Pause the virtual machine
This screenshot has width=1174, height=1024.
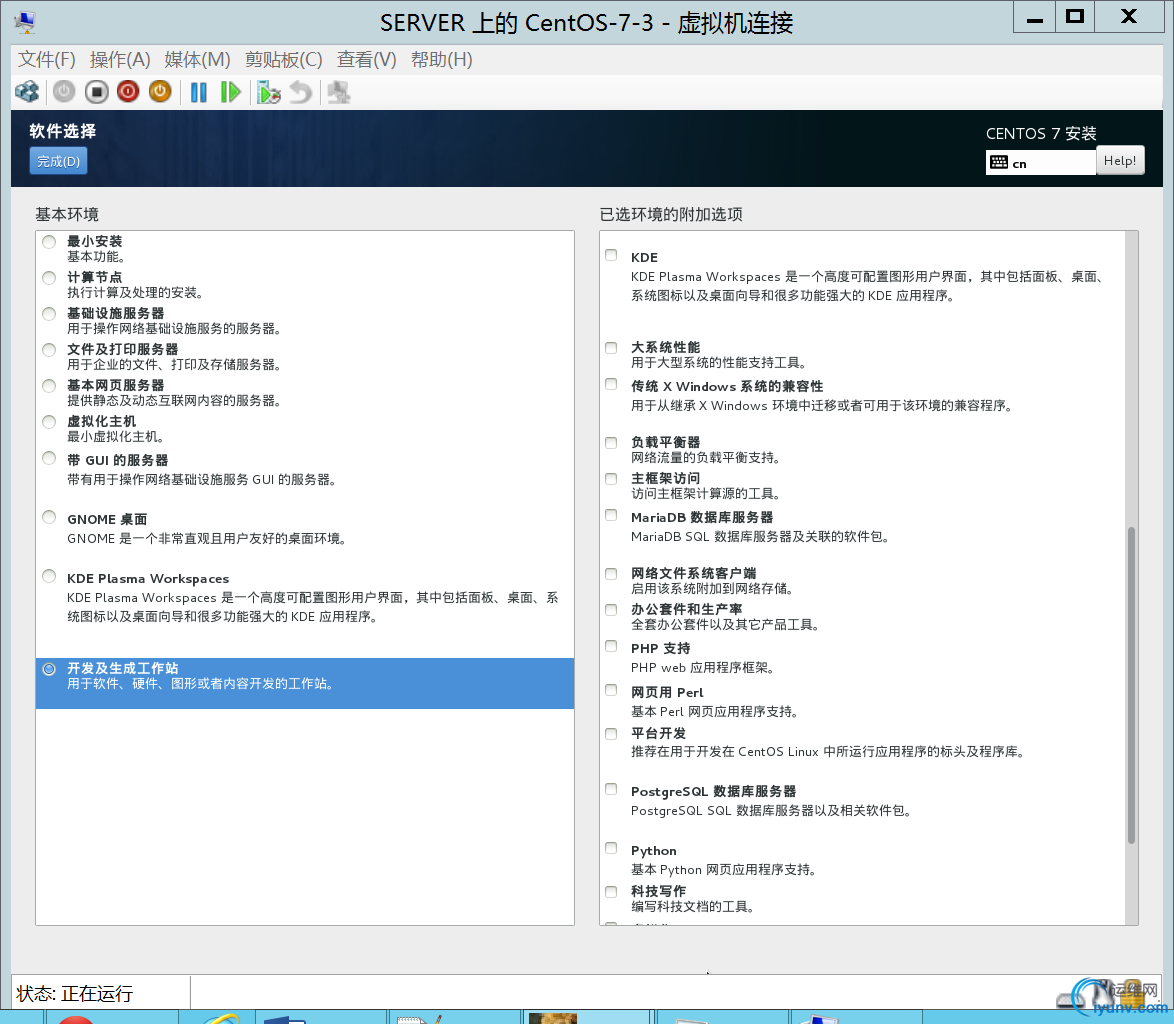point(198,92)
